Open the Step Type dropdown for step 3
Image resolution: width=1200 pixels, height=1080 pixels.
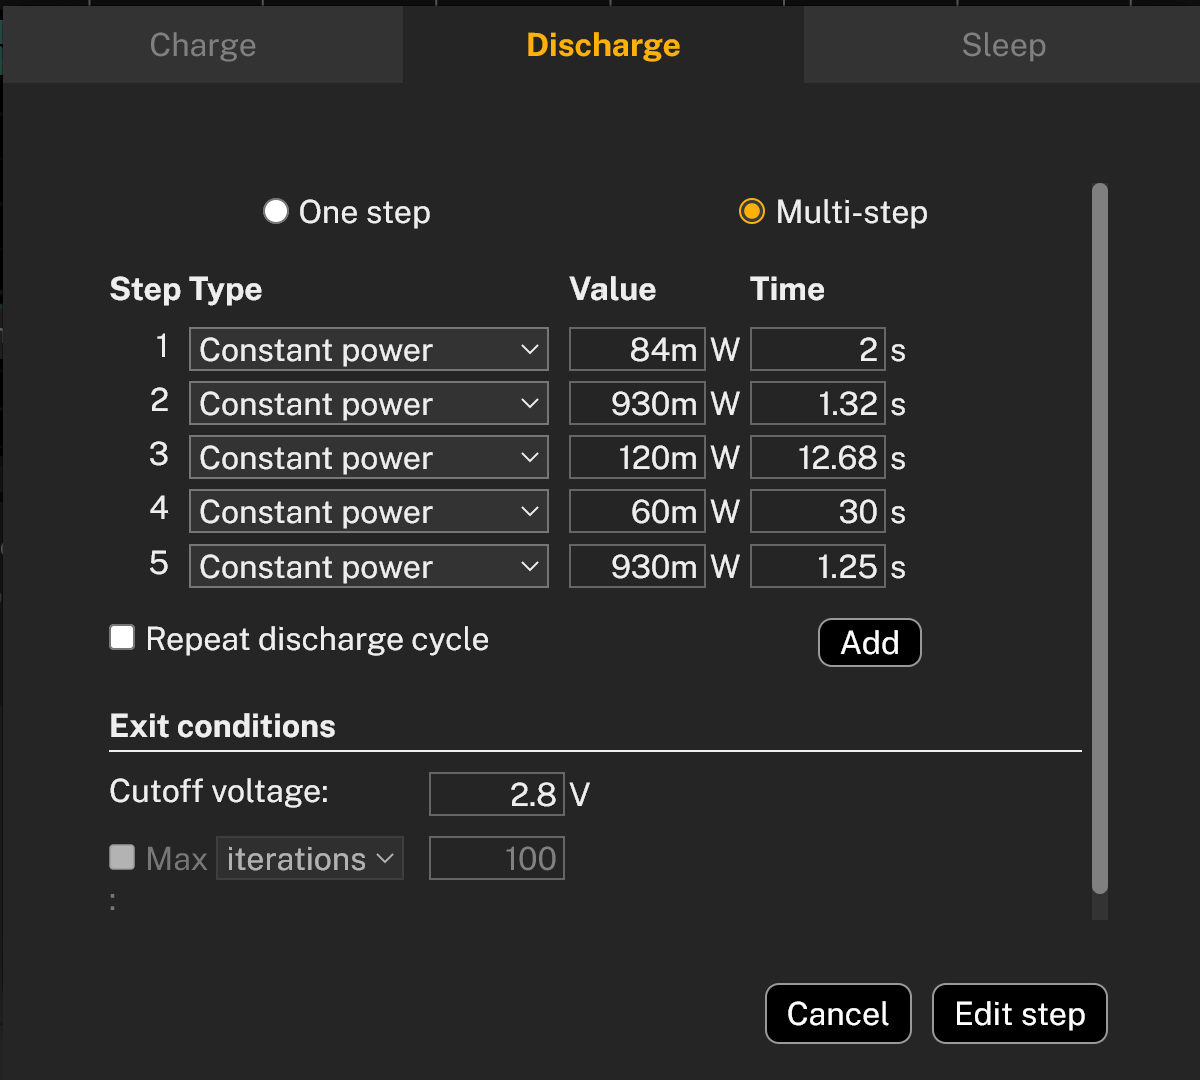click(x=368, y=457)
